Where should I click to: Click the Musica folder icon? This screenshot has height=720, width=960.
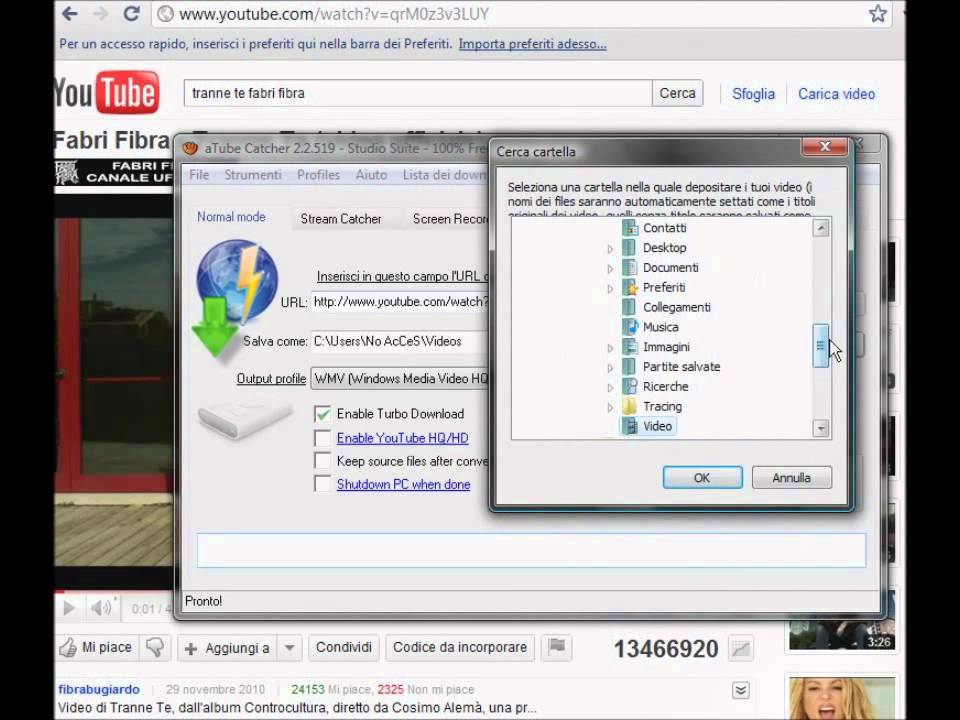click(629, 327)
